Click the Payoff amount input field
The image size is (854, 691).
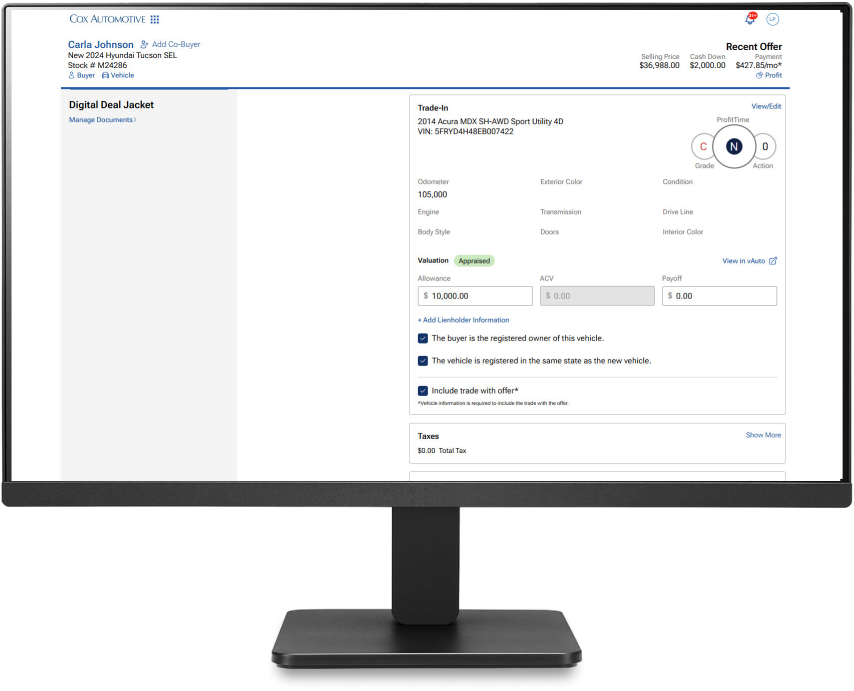[x=719, y=296]
